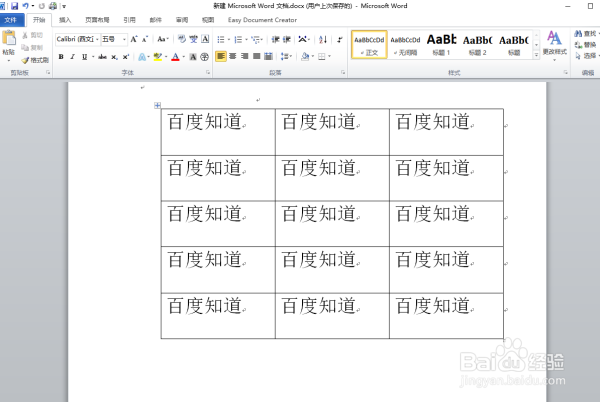Click the Shading paint bucket color button
Viewport: 600px width, 402px height.
pyautogui.click(x=305, y=57)
